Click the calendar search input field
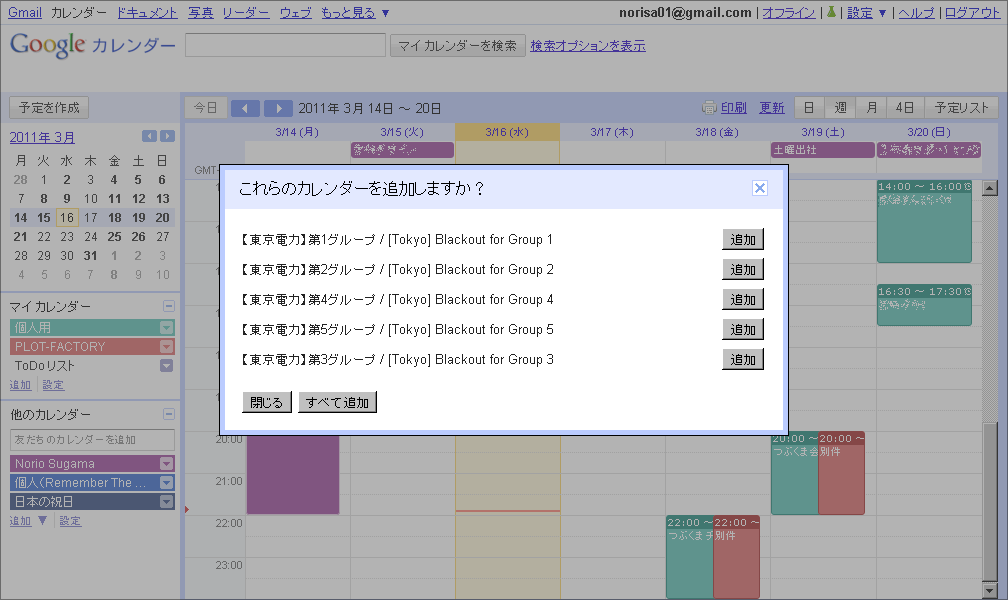 tap(285, 45)
